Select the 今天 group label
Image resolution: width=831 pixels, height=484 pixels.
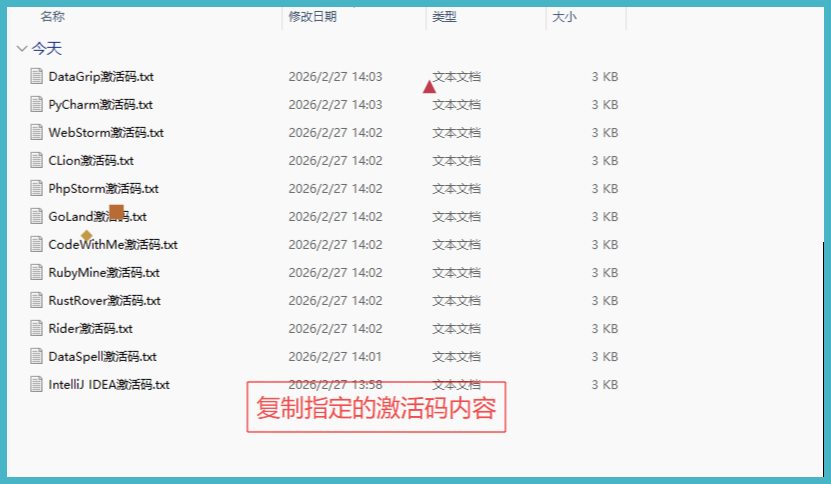click(x=47, y=49)
